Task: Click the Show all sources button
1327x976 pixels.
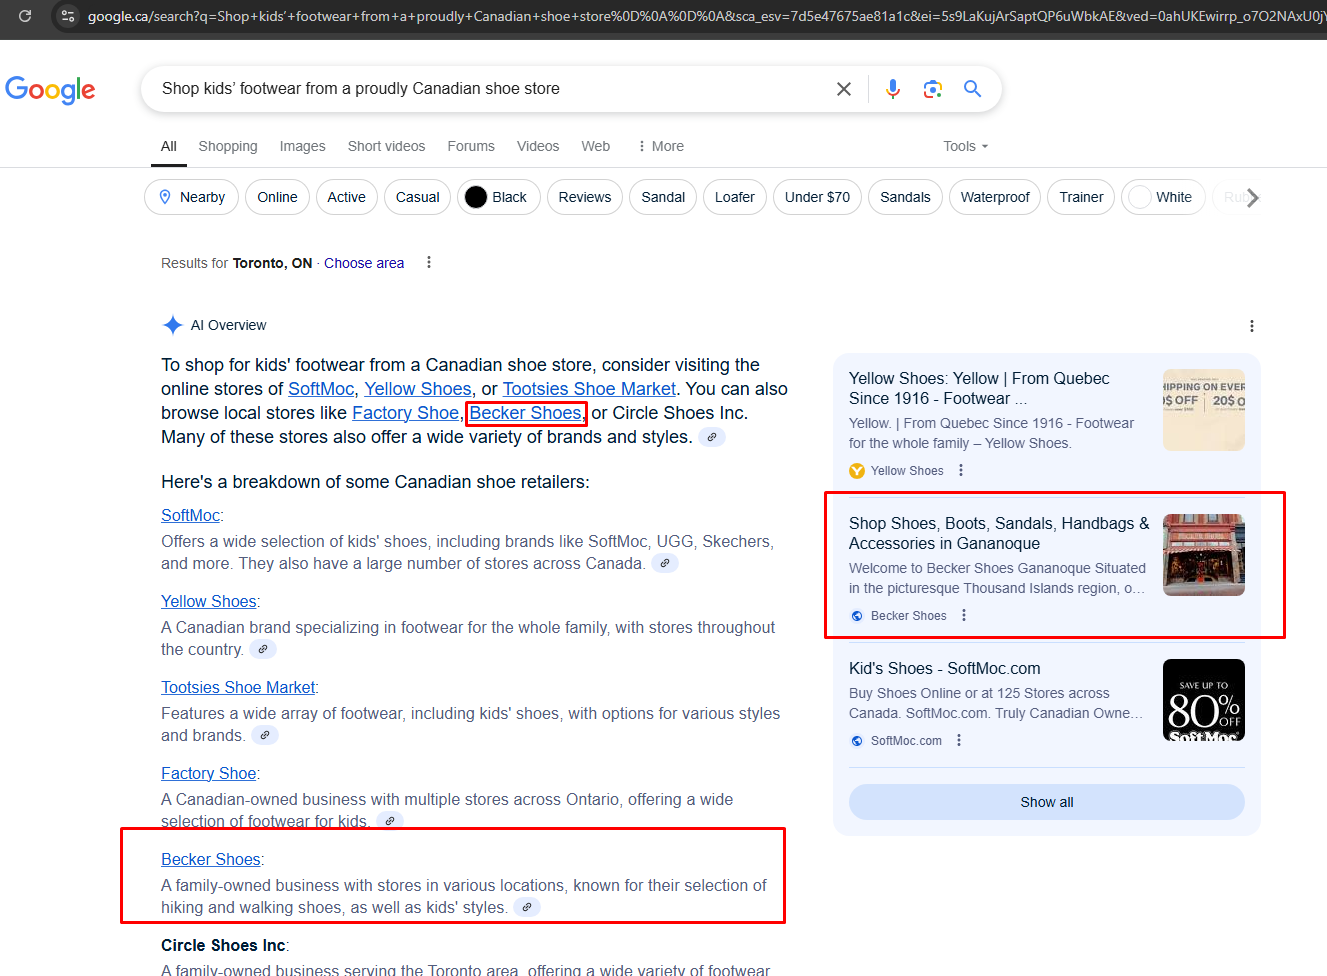Action: [x=1046, y=802]
